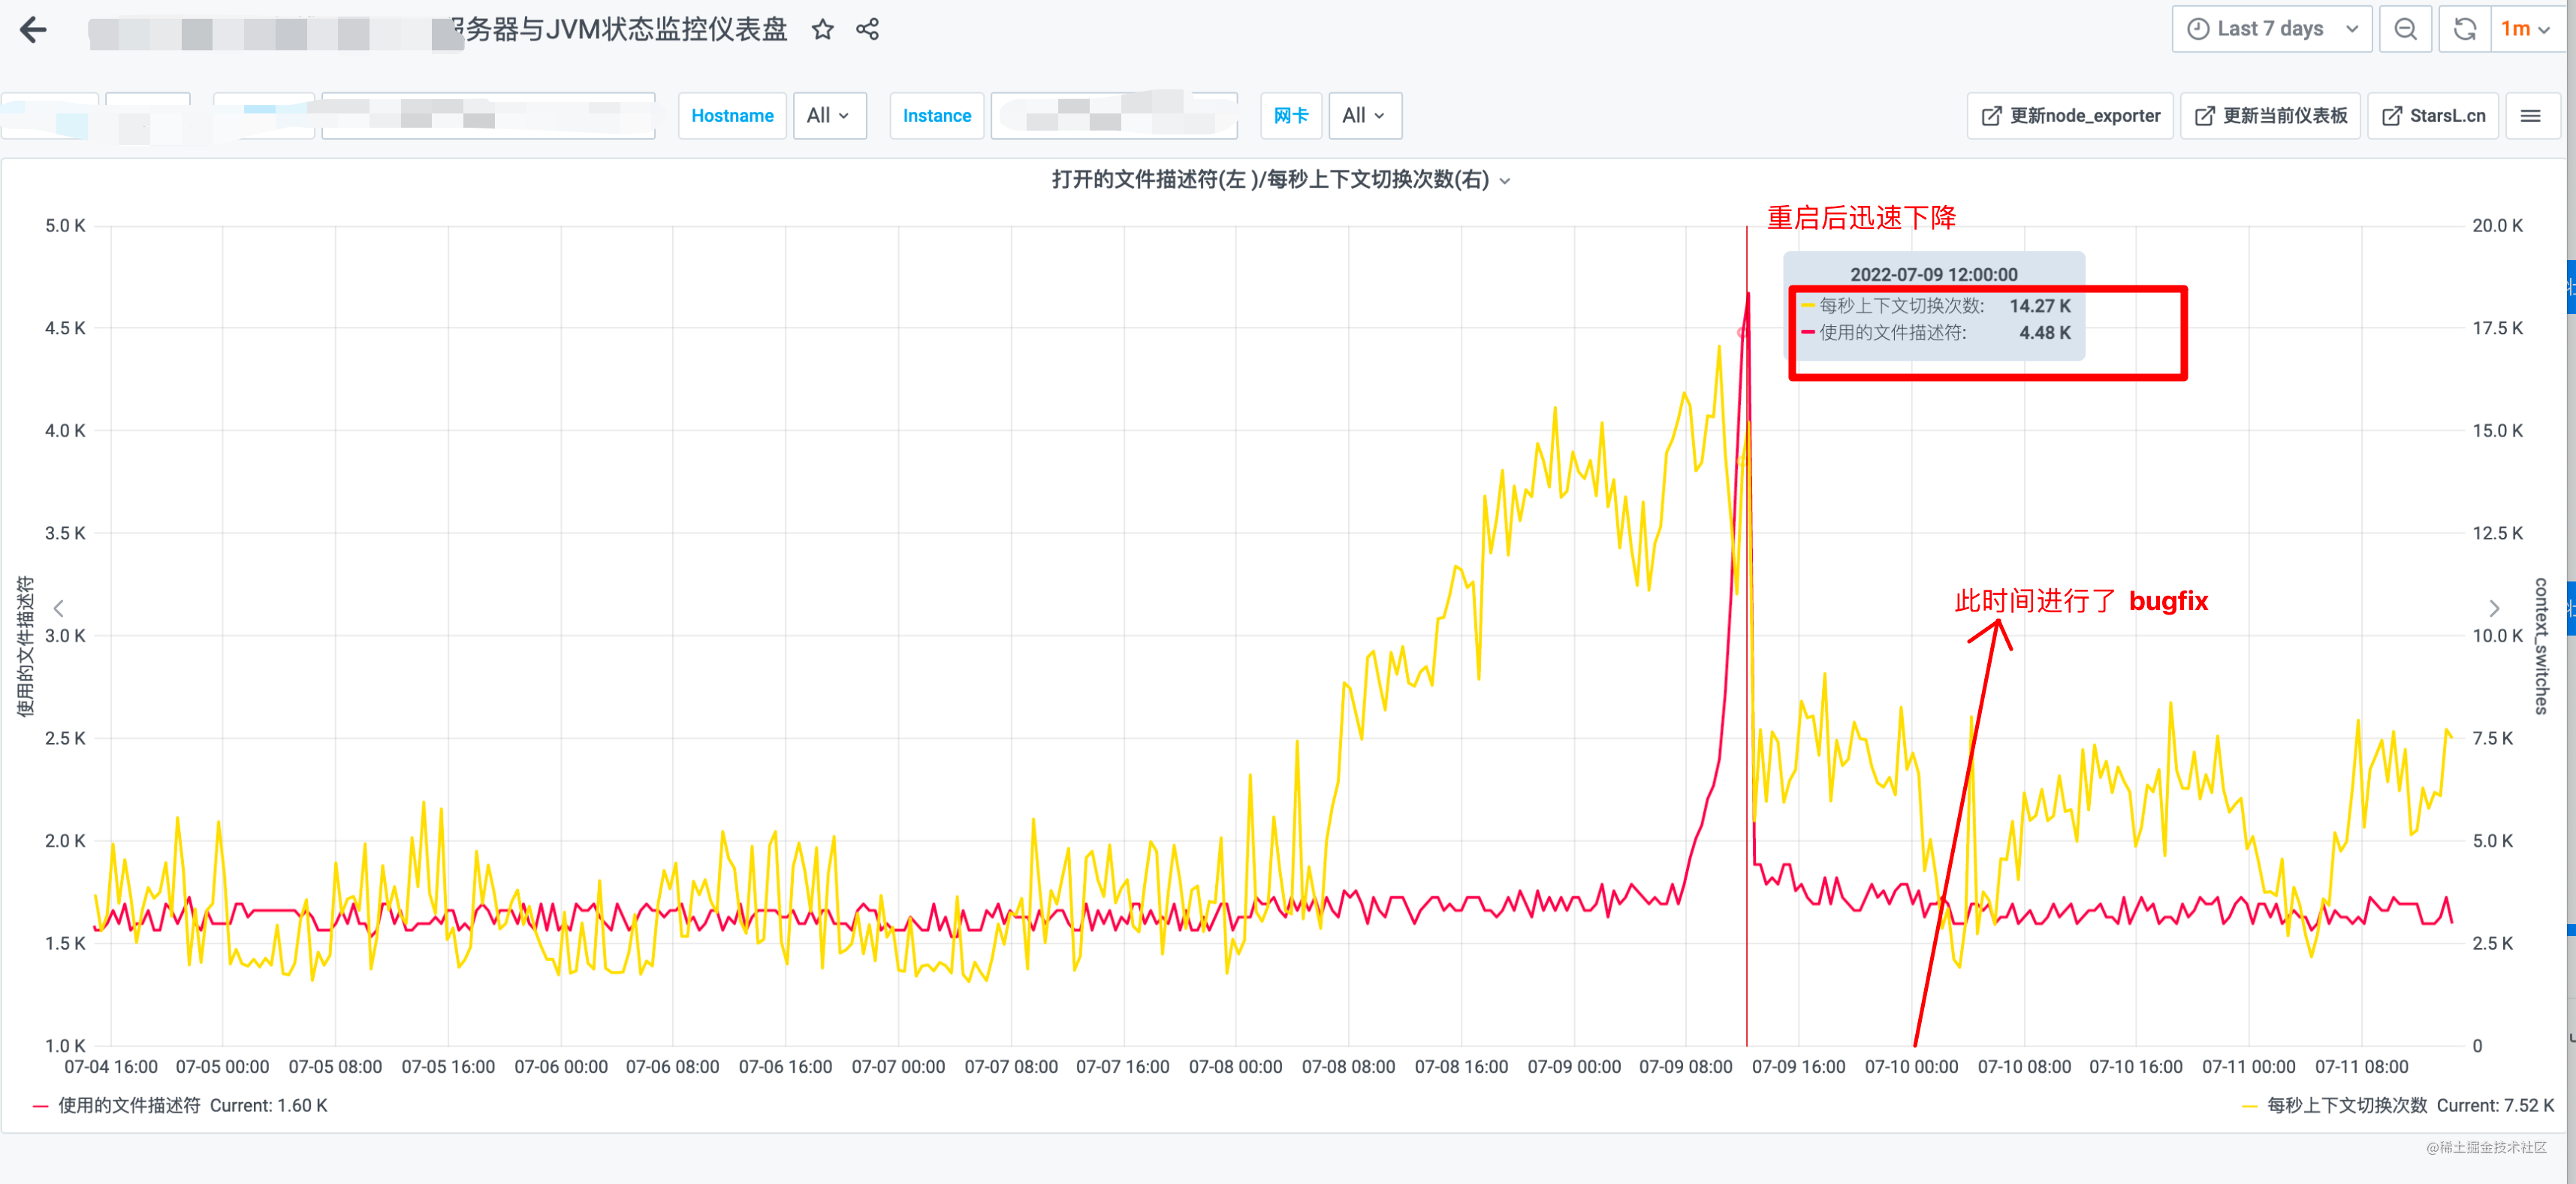Click x-axis label 07-09 08:00
The width and height of the screenshot is (2576, 1184).
pyautogui.click(x=1685, y=1067)
